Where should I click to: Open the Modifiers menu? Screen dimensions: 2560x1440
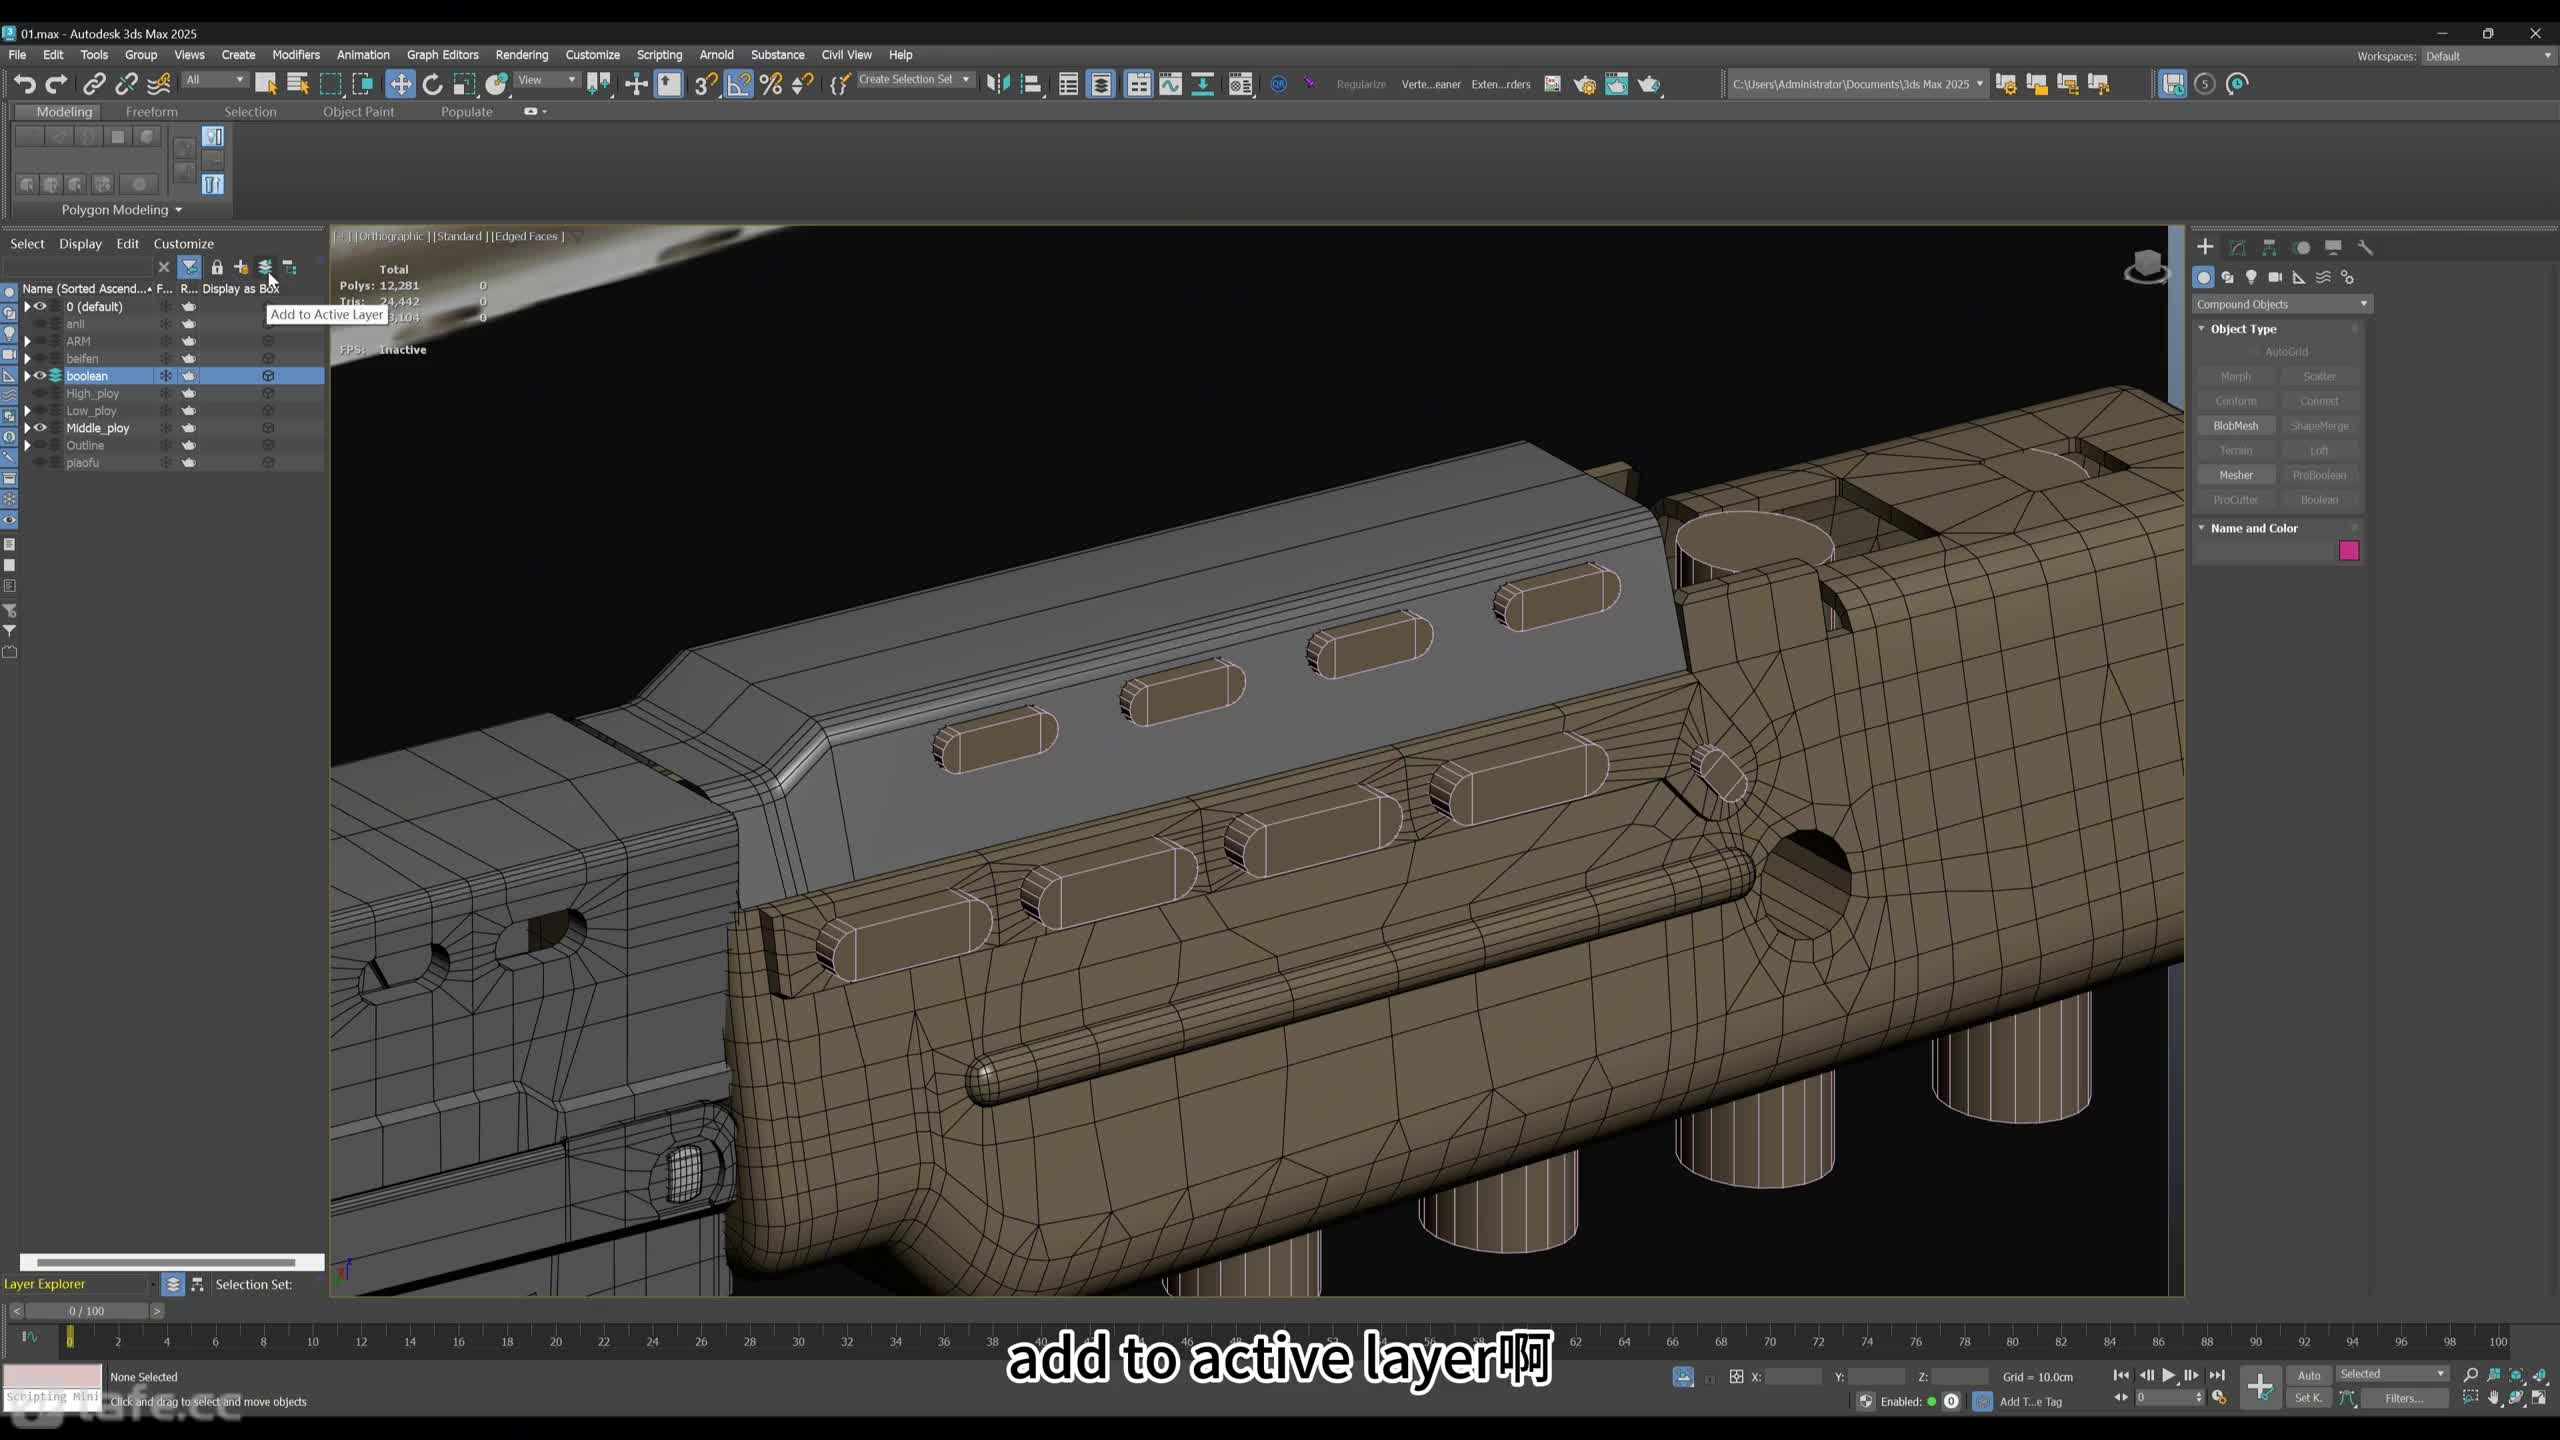(x=296, y=55)
